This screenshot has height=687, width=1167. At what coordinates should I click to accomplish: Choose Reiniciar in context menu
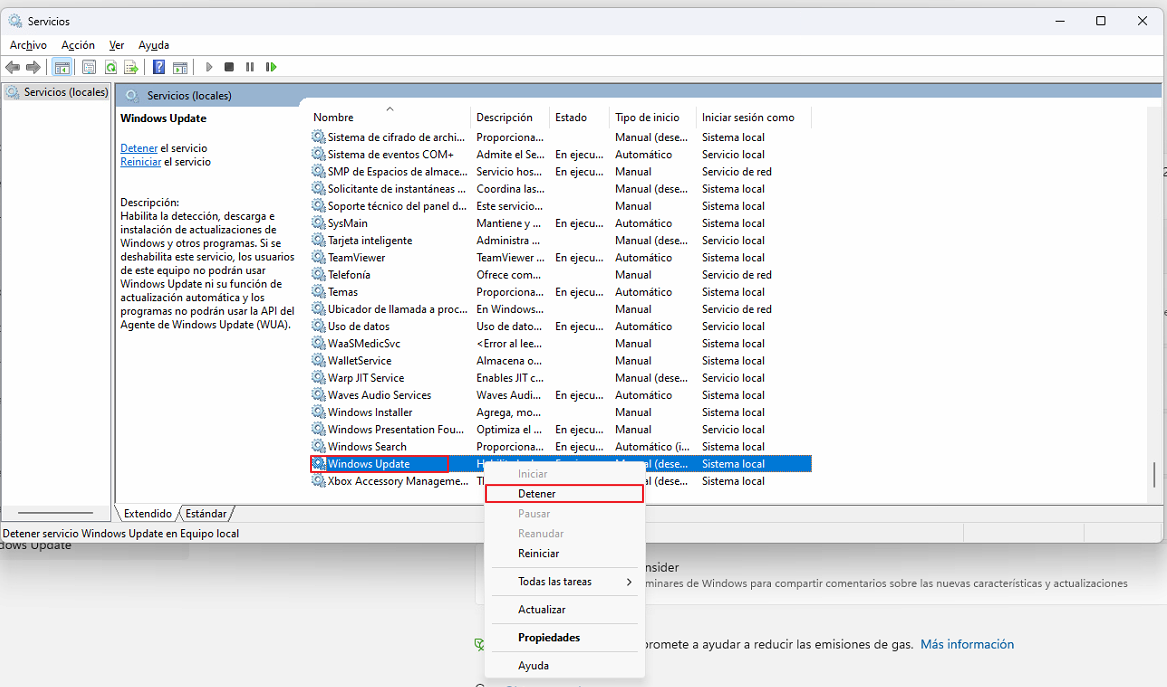[564, 553]
